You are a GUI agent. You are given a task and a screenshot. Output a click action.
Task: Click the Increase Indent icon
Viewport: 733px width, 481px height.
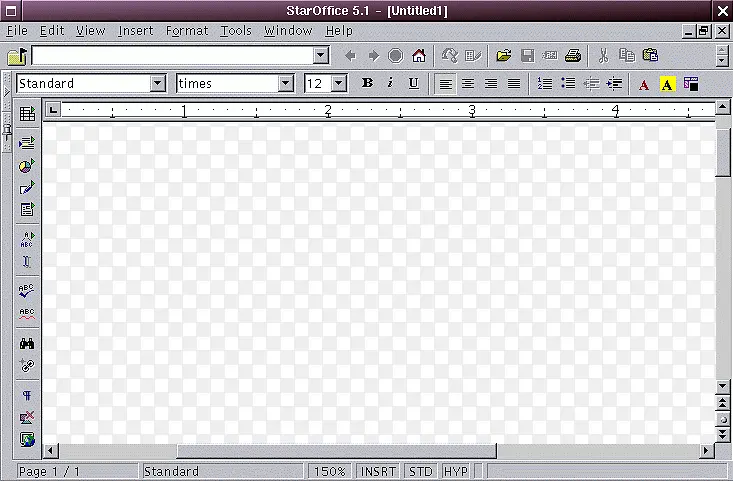point(614,84)
